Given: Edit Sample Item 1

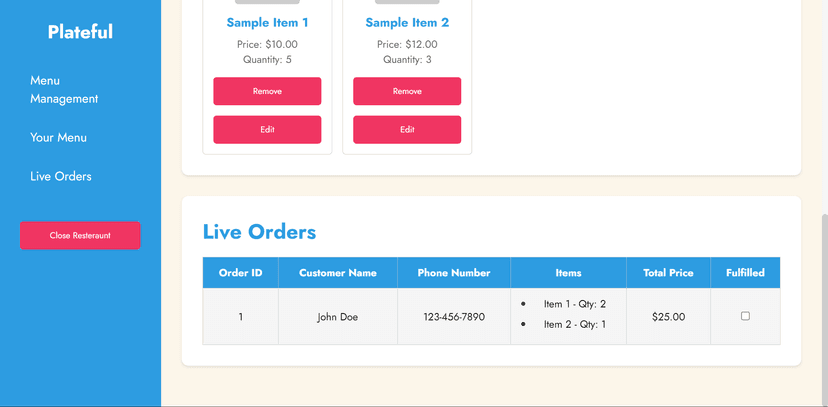Looking at the screenshot, I should (x=267, y=129).
